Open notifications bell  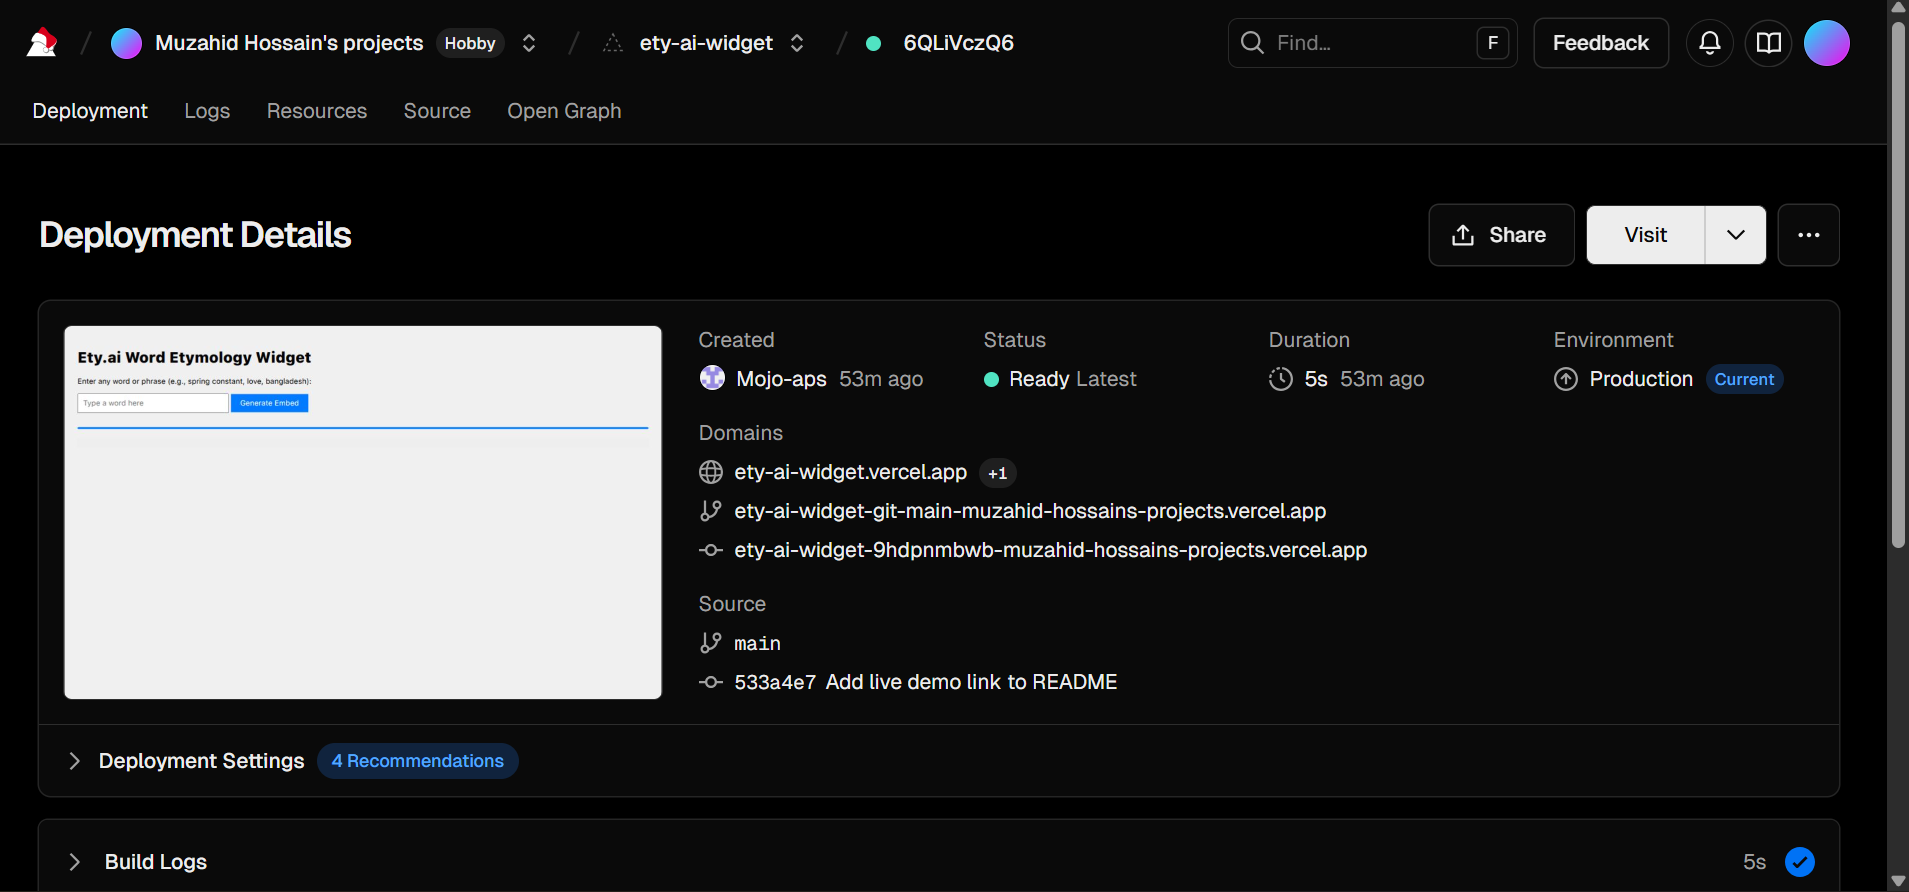[x=1710, y=43]
